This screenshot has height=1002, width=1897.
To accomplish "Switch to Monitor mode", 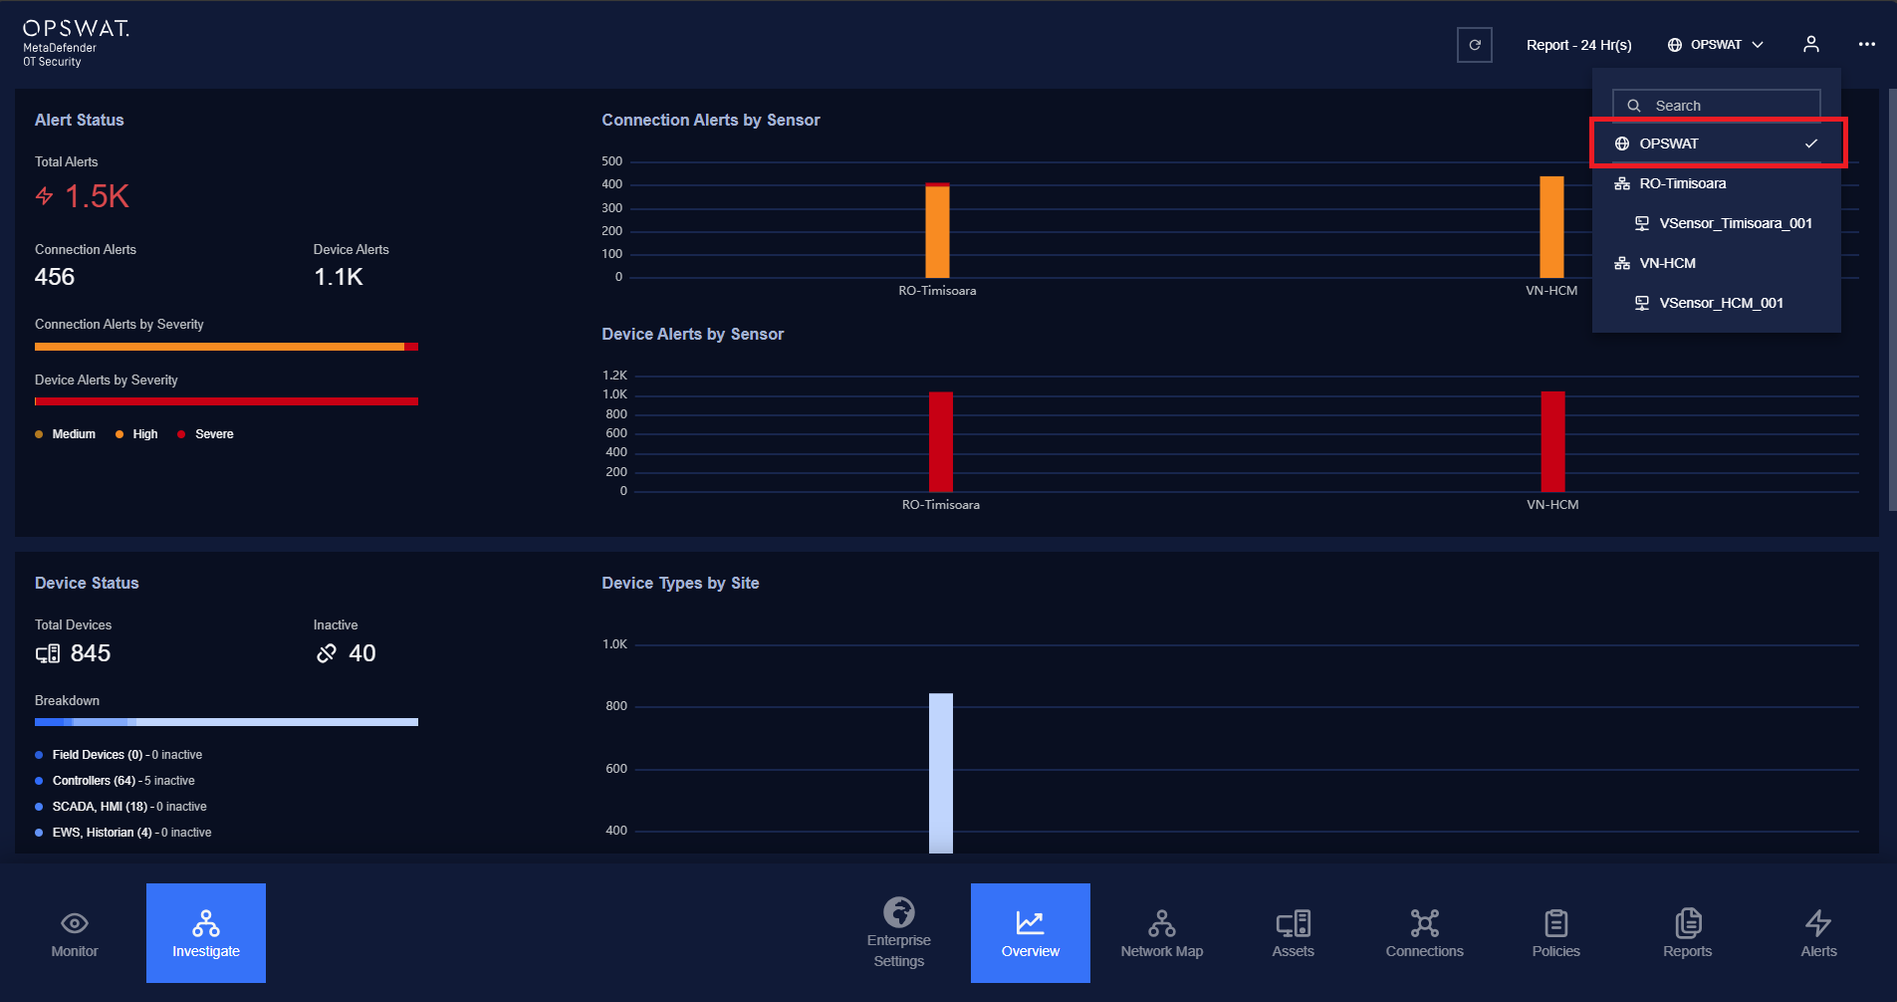I will (x=75, y=934).
